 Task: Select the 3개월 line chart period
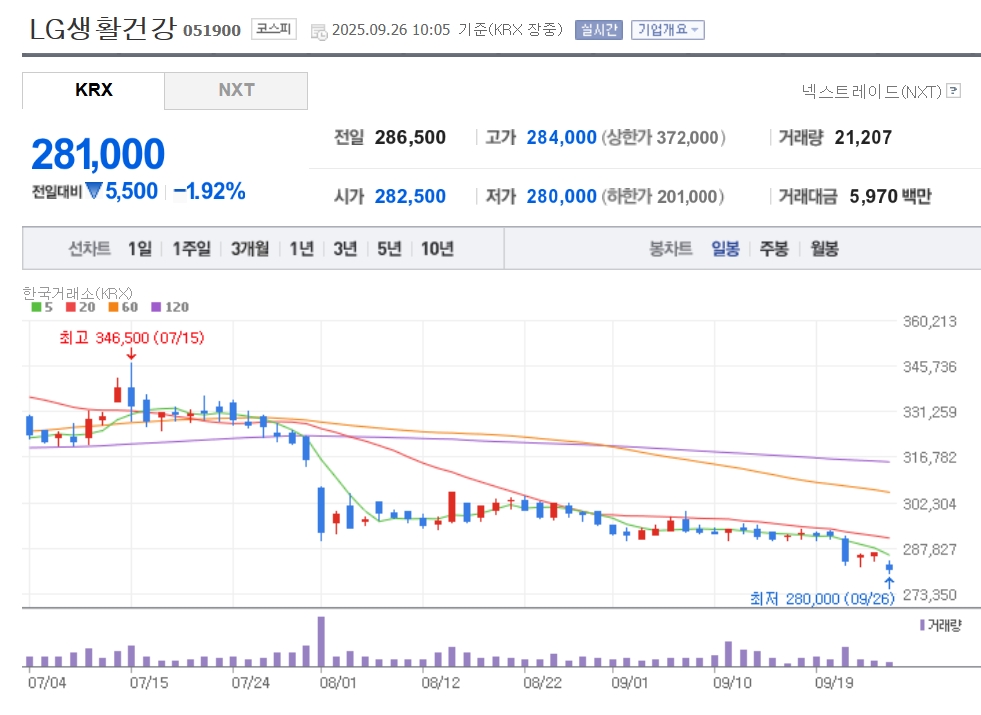(x=250, y=249)
